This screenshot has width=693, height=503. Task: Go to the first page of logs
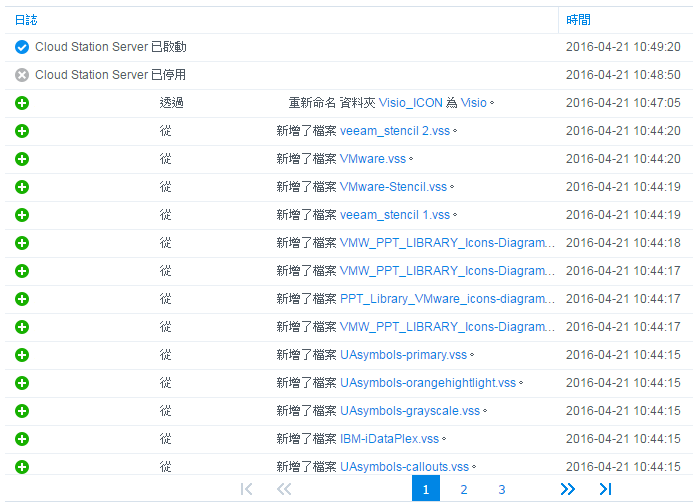pyautogui.click(x=246, y=489)
